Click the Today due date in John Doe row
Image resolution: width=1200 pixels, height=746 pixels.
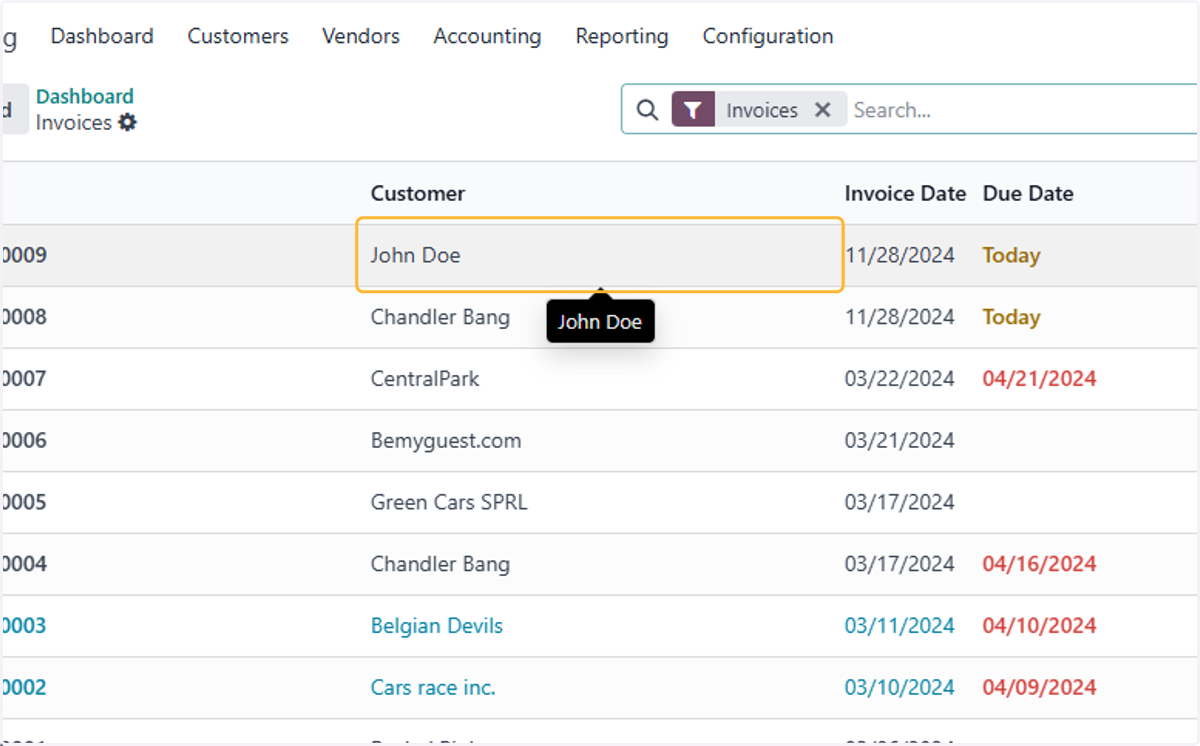(1011, 255)
